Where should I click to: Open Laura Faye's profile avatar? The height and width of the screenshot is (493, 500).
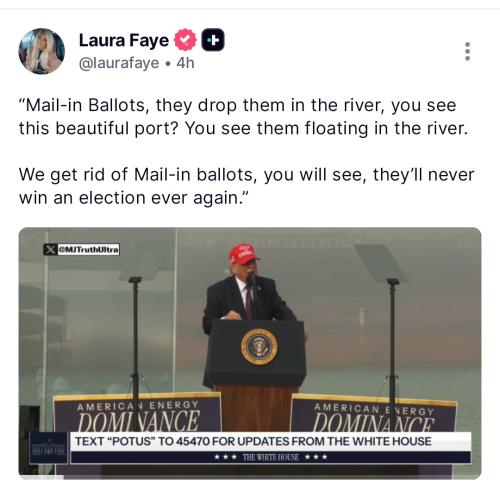[x=42, y=51]
